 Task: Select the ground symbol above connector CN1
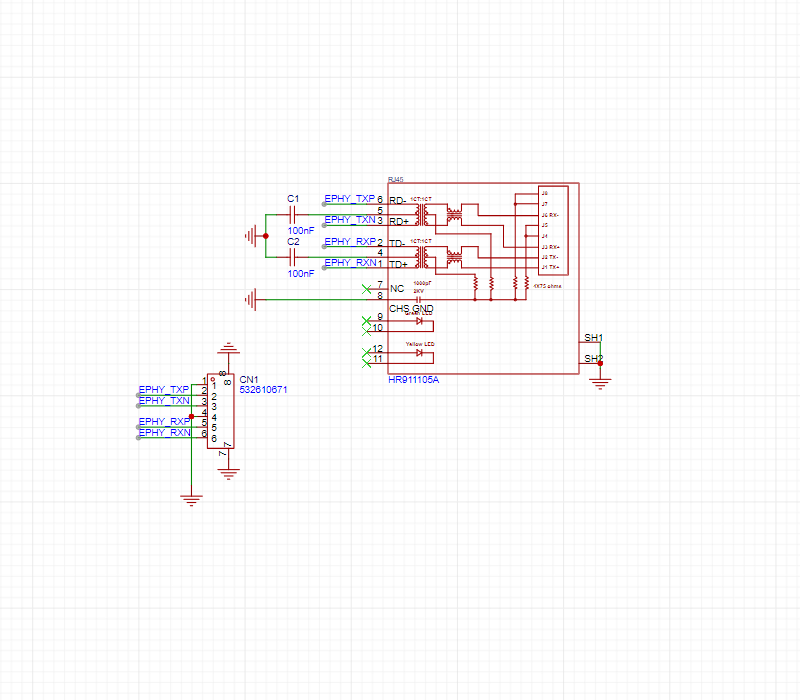click(229, 349)
